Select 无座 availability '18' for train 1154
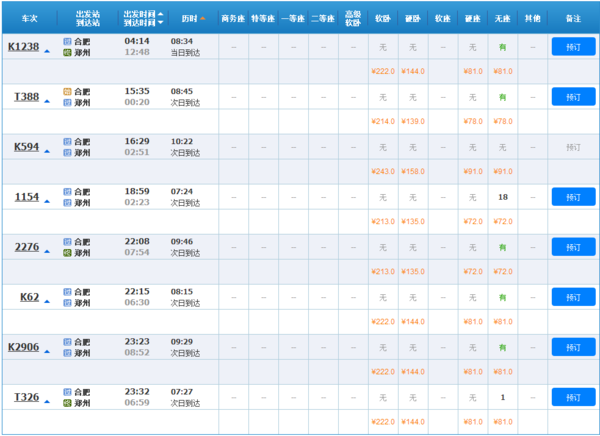The height and width of the screenshot is (436, 600). (503, 197)
